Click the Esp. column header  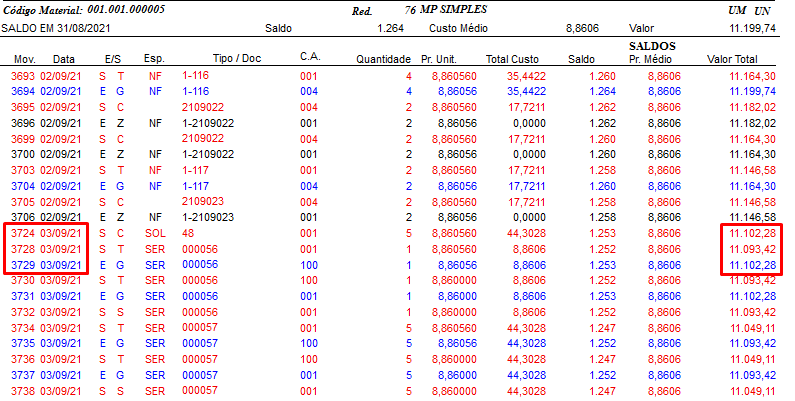click(x=154, y=59)
